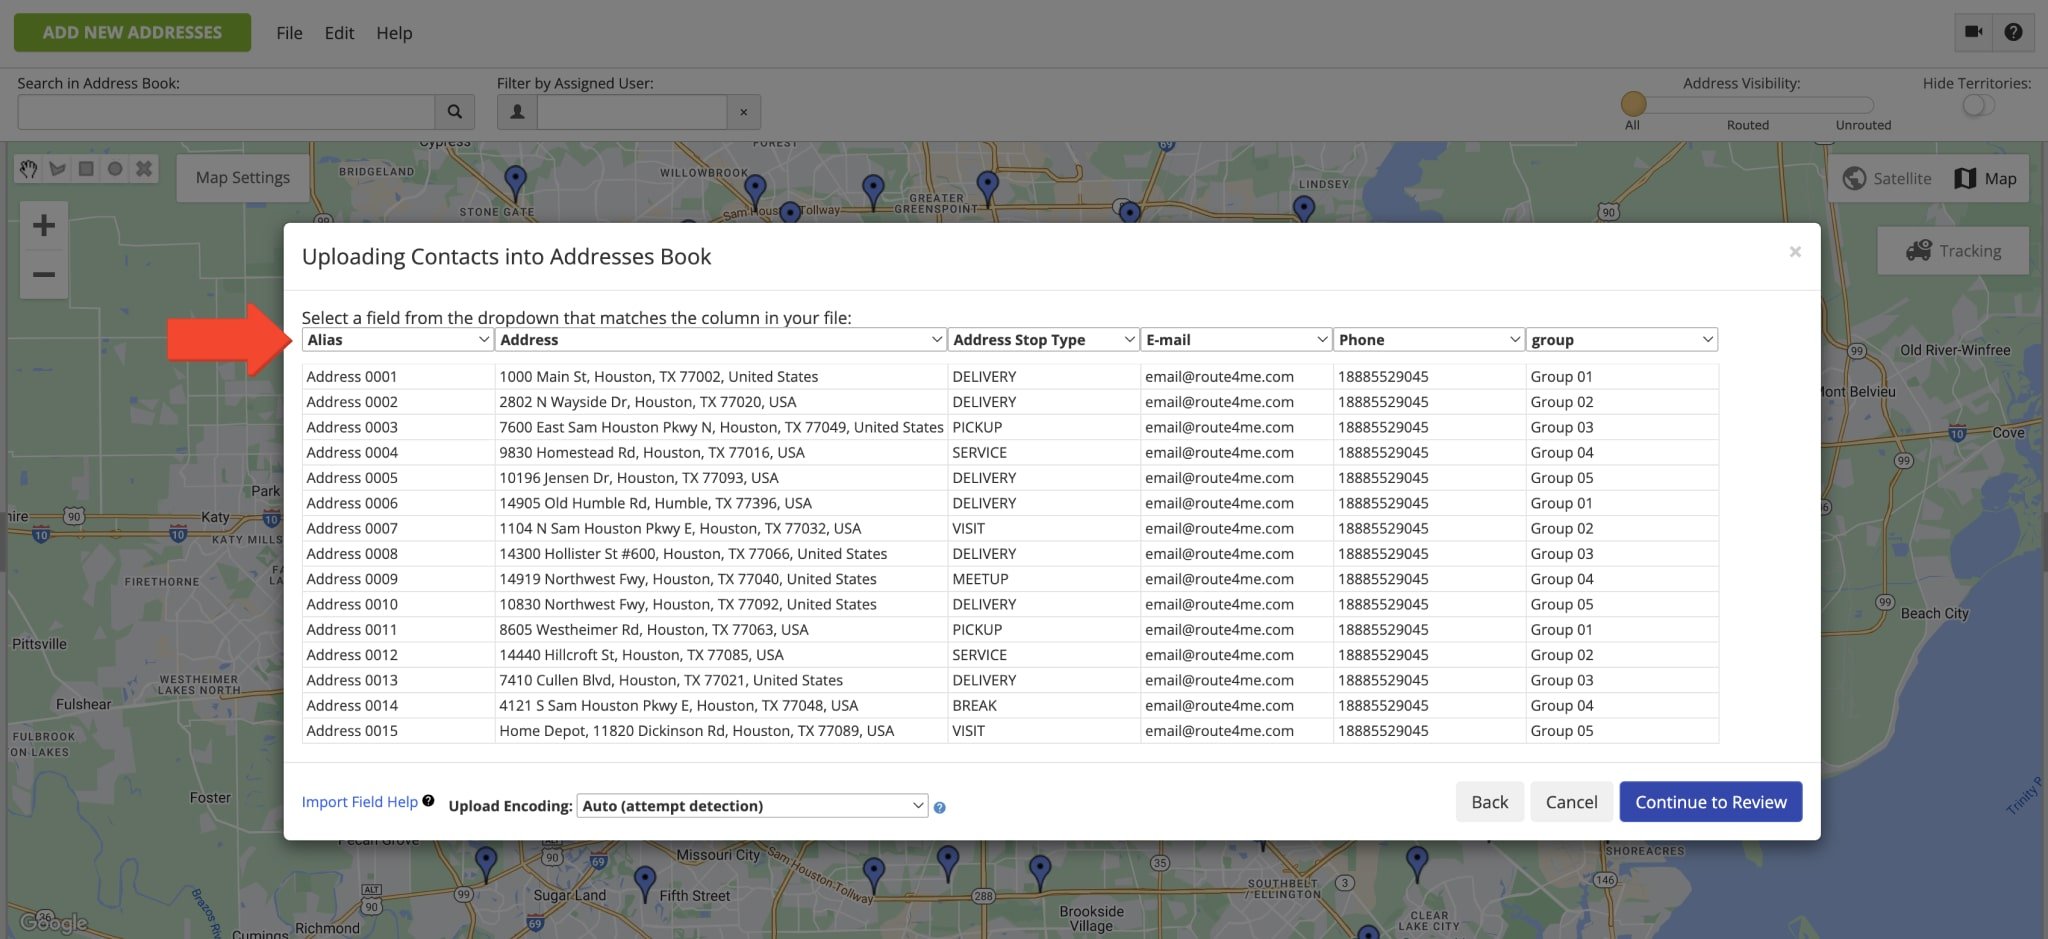
Task: Open Upload Encoding dropdown
Action: 753,806
